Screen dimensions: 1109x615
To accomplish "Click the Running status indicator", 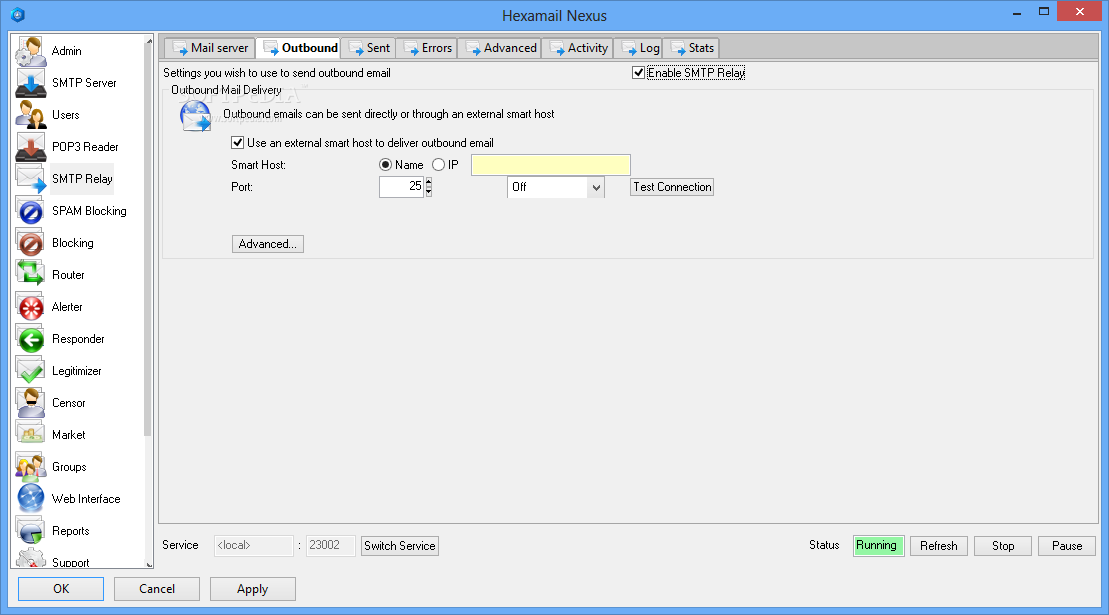I will point(878,546).
